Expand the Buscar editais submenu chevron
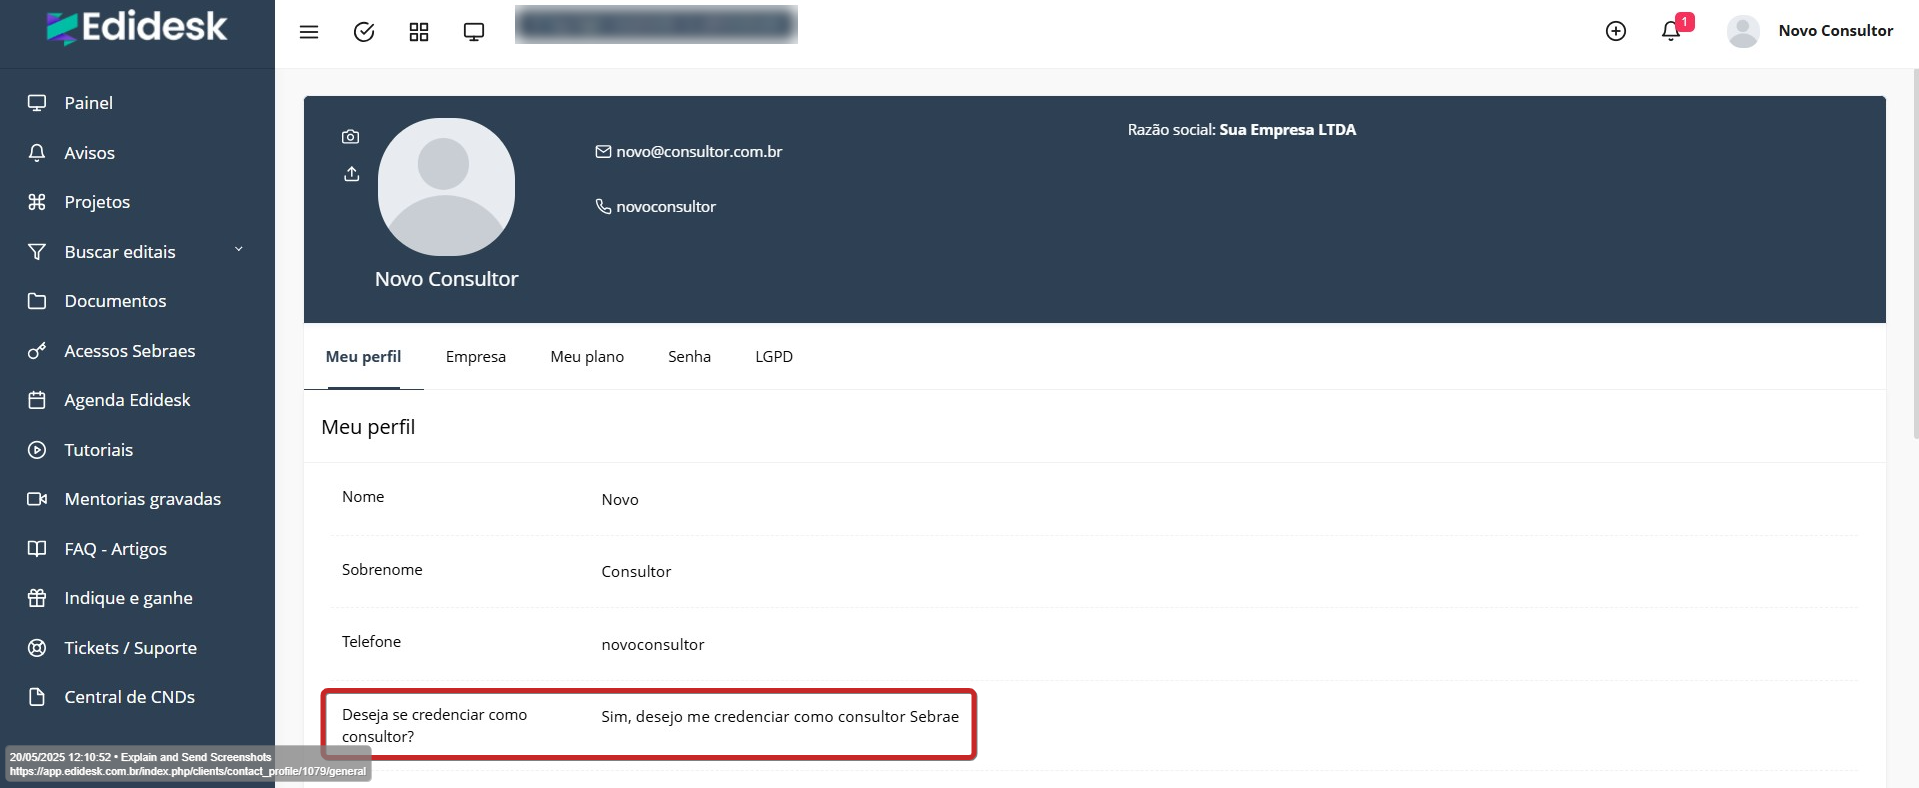1919x788 pixels. 239,250
